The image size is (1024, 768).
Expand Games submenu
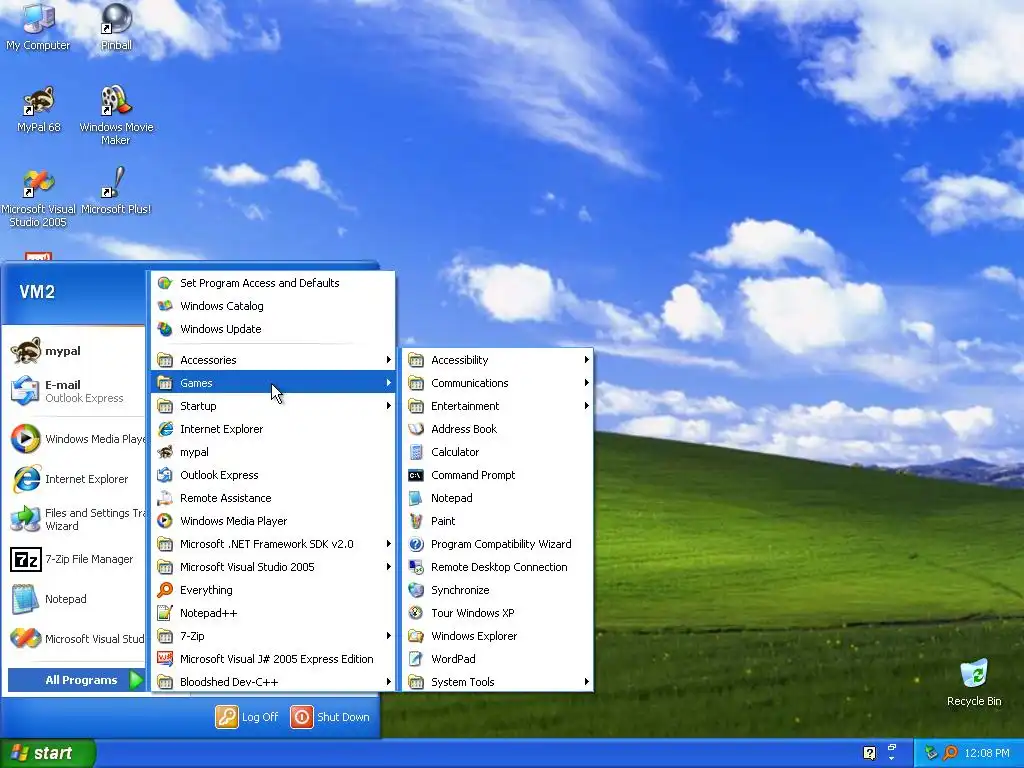tap(273, 383)
